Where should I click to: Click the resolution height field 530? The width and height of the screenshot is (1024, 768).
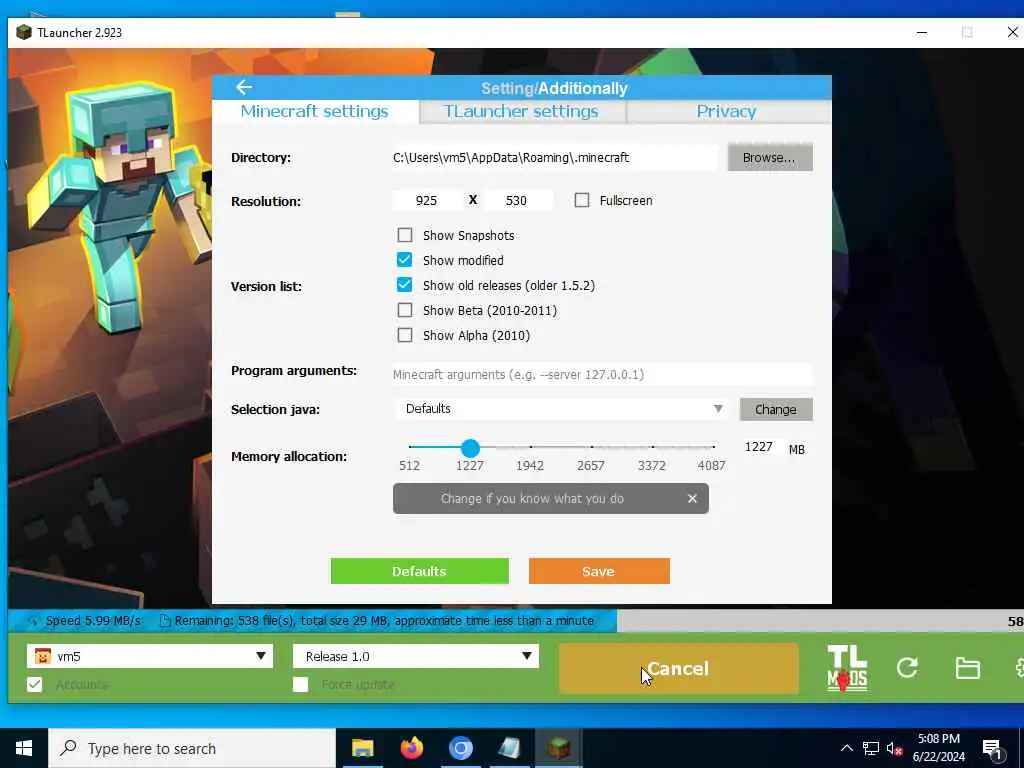[517, 200]
